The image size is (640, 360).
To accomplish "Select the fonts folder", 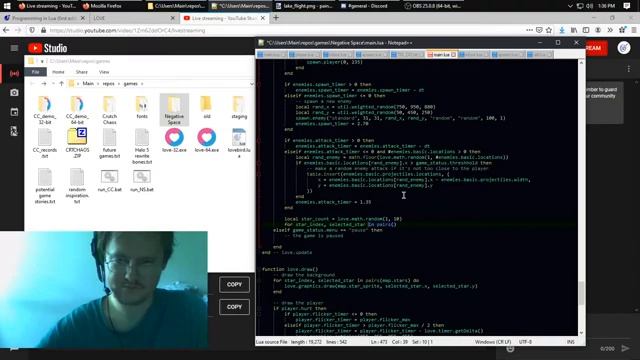I will (142, 107).
